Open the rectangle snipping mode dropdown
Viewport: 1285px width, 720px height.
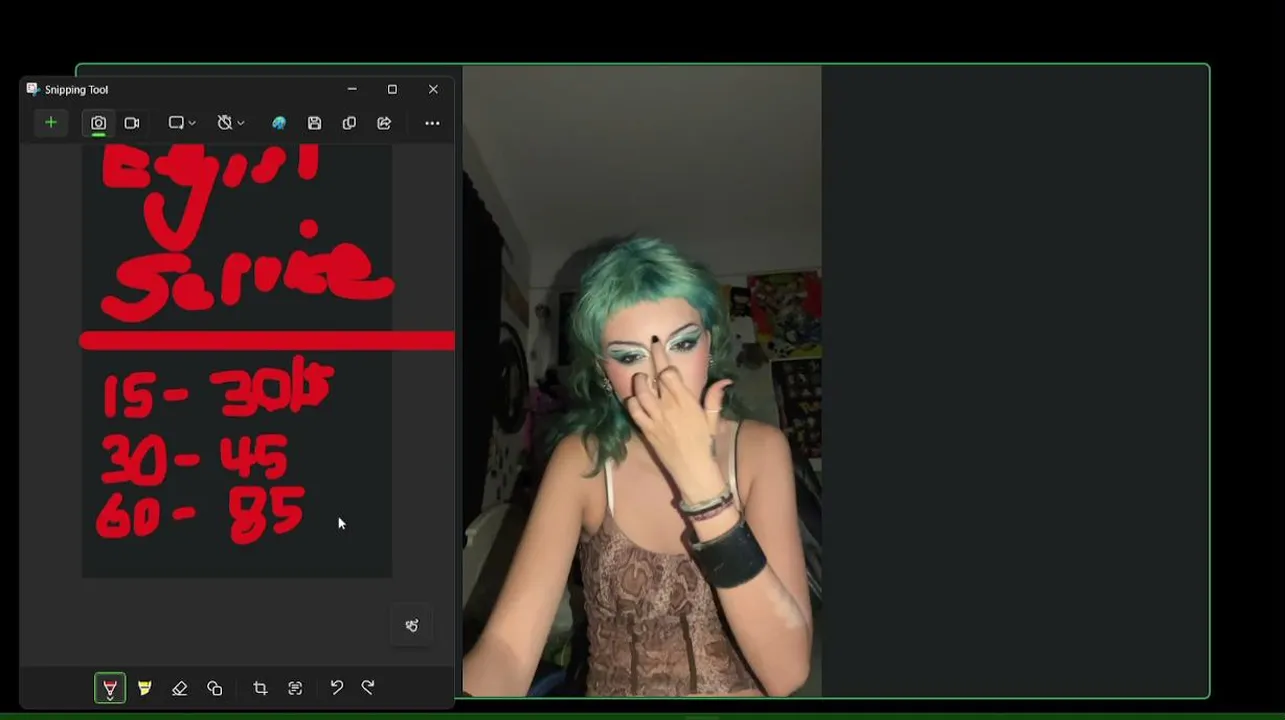(x=181, y=123)
